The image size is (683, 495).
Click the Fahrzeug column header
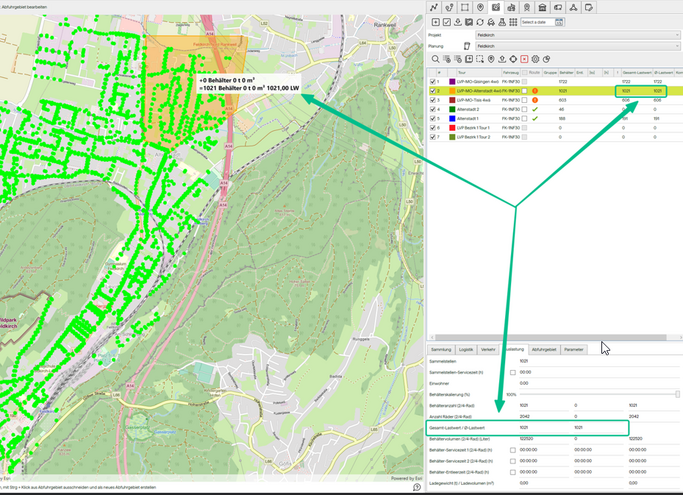[x=511, y=73]
